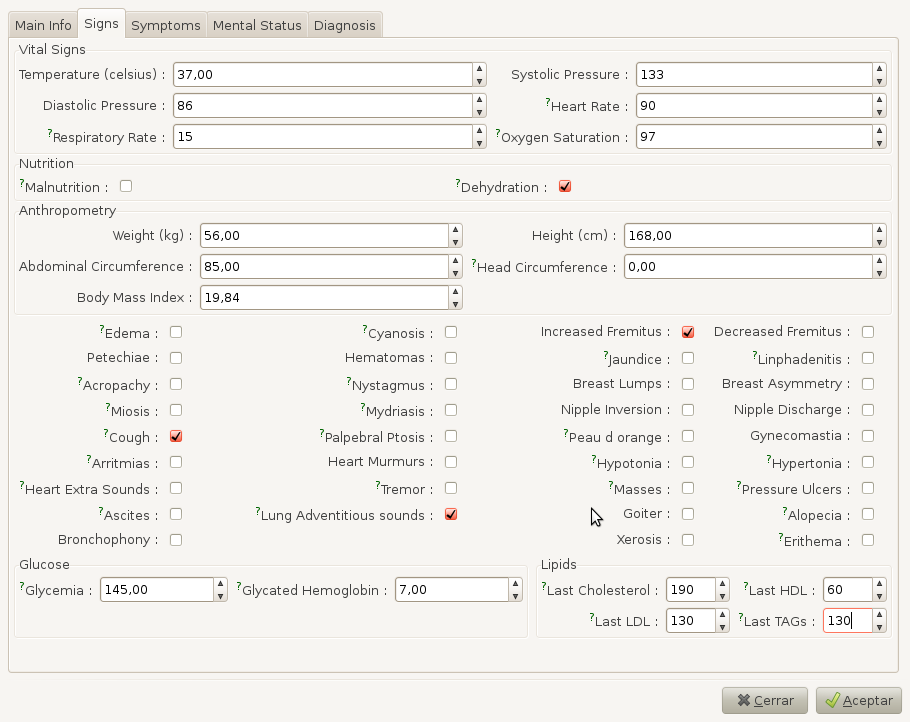Decrease Systolic Pressure using down arrow

879,81
